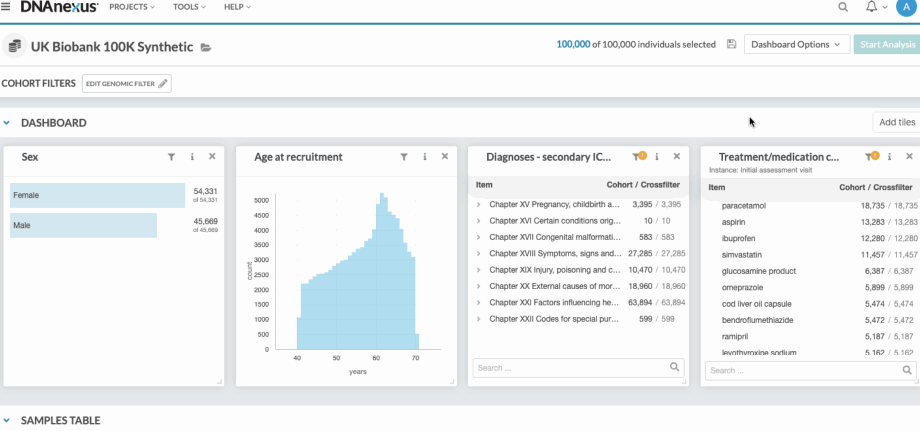920x431 pixels.
Task: Open the Tools menu
Action: pos(190,7)
